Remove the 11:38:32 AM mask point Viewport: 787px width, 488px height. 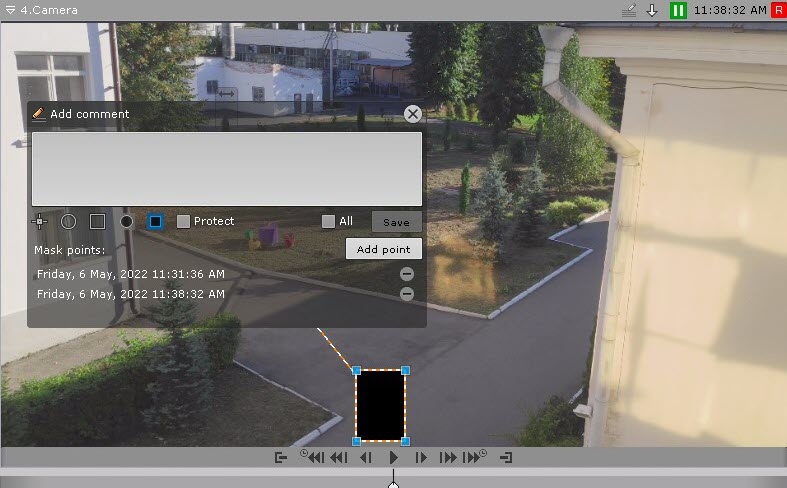click(407, 294)
